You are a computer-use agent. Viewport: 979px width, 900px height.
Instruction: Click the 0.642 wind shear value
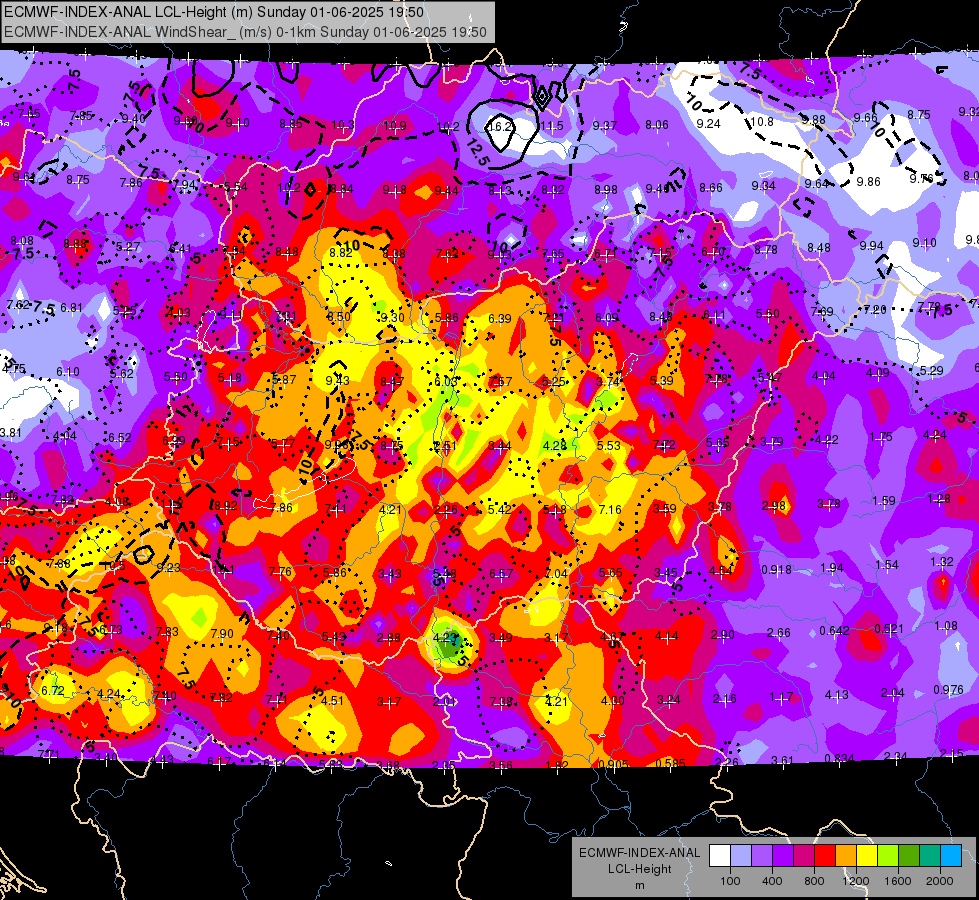coord(834,631)
